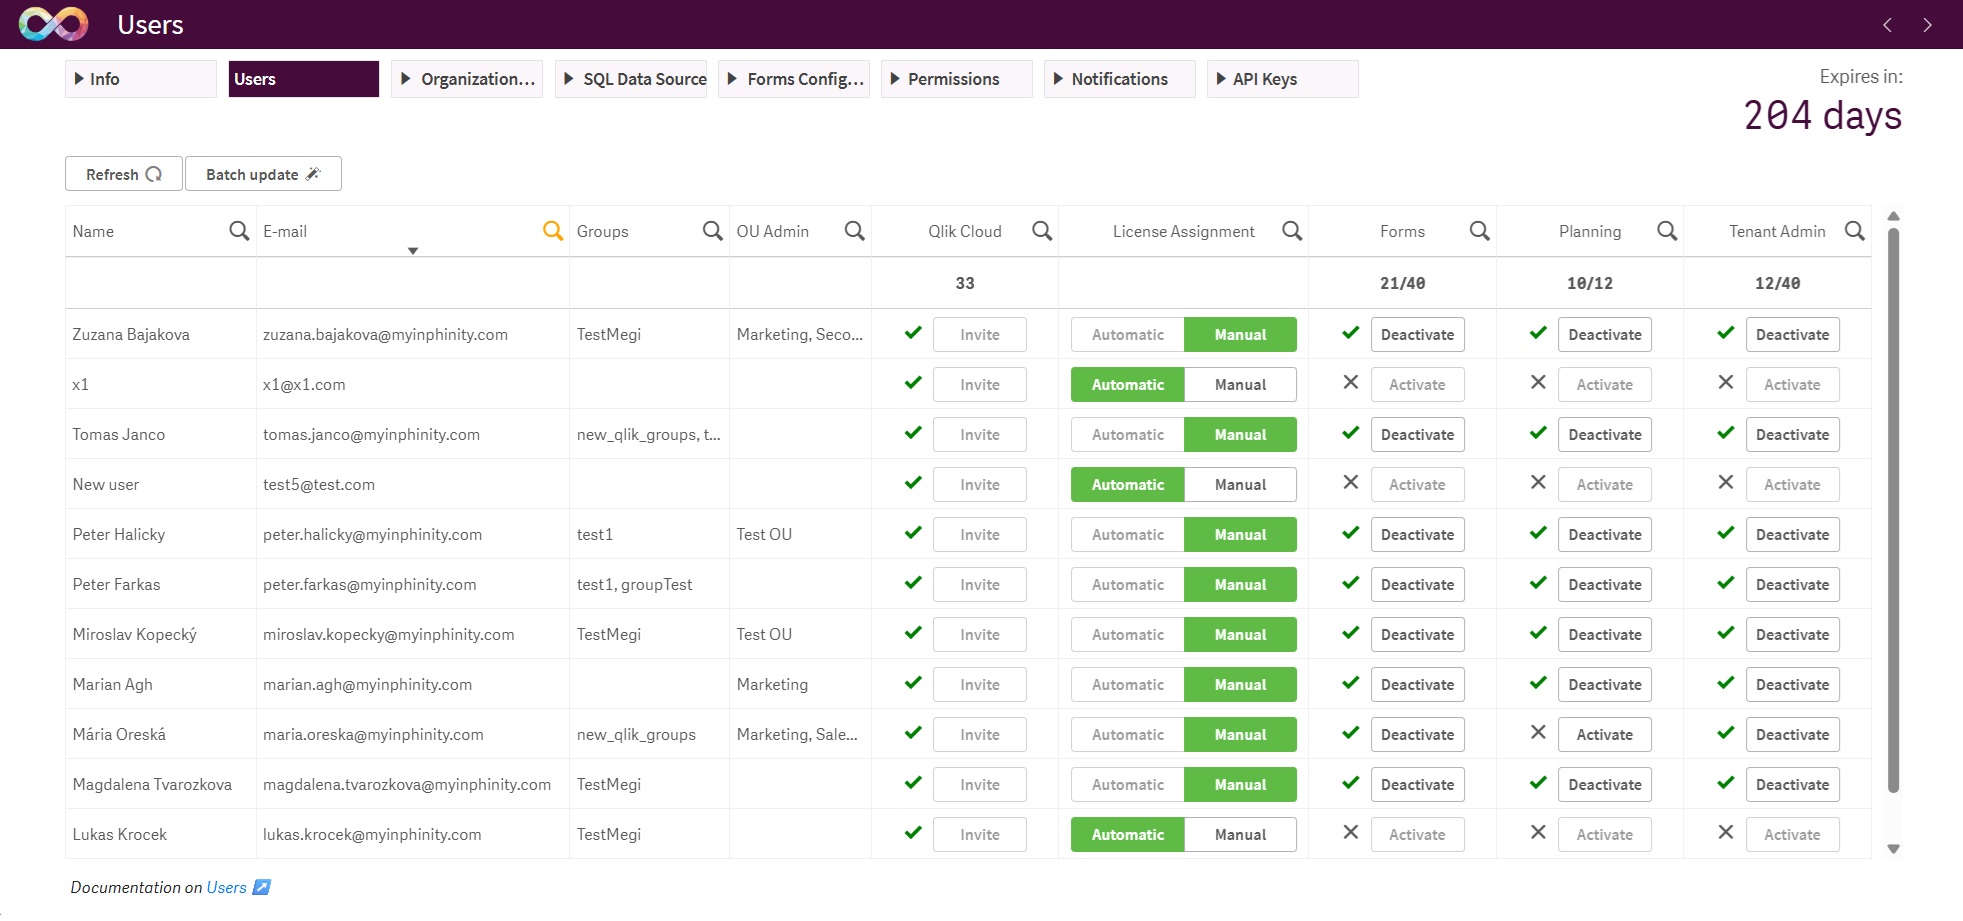The image size is (1963, 921).
Task: Go to next page arrow
Action: pos(1927,25)
